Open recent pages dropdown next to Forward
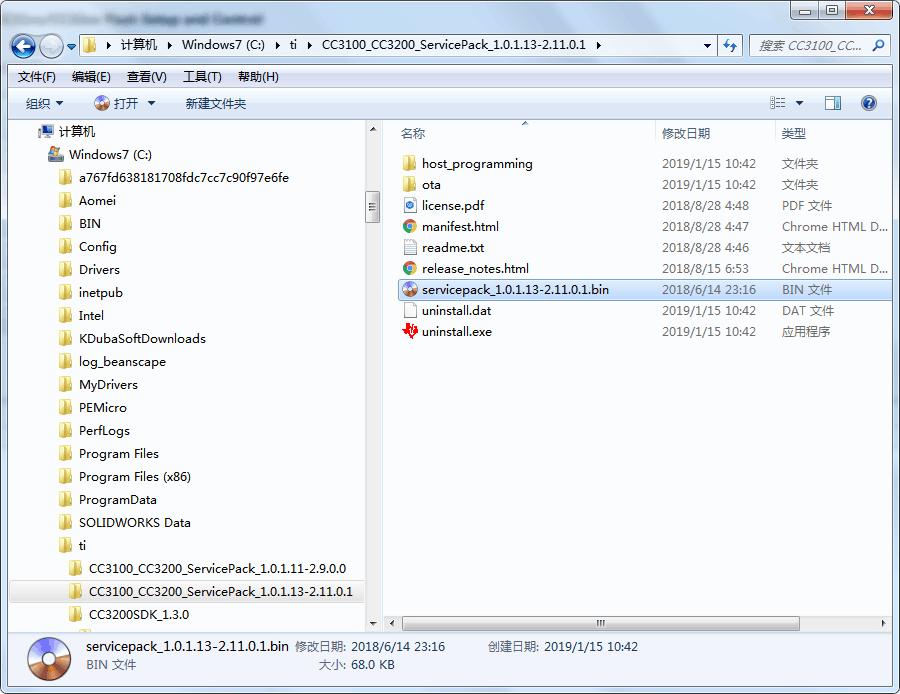The image size is (900, 694). coord(71,46)
